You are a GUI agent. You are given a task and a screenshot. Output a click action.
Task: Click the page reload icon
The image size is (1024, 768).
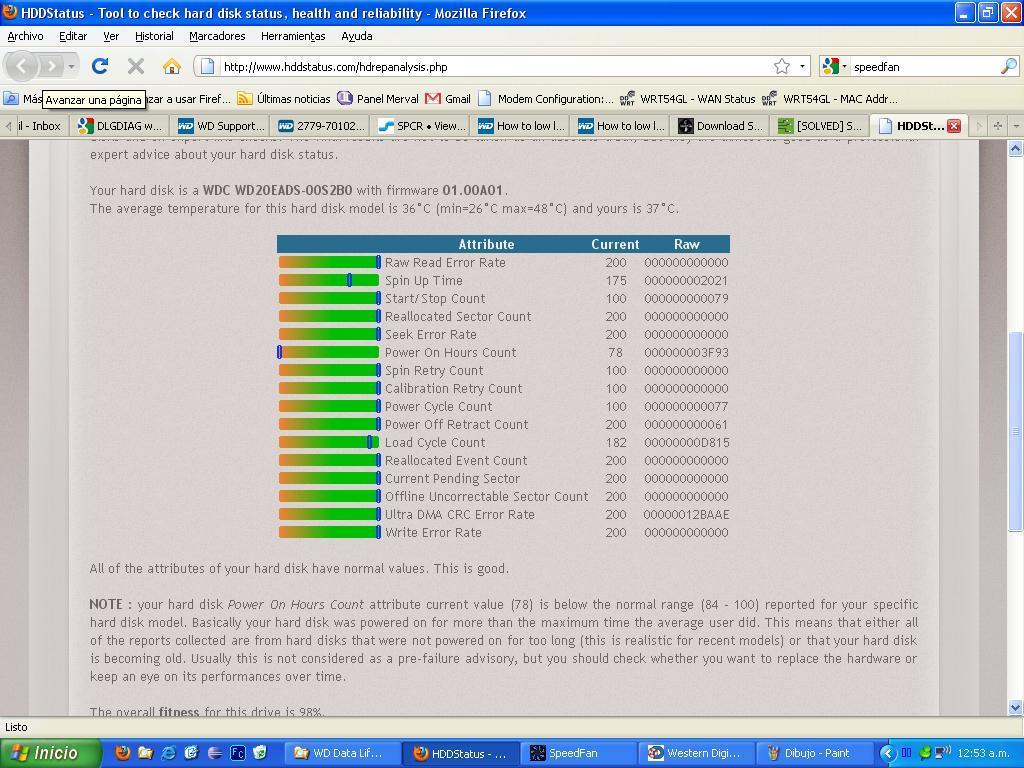(x=100, y=67)
